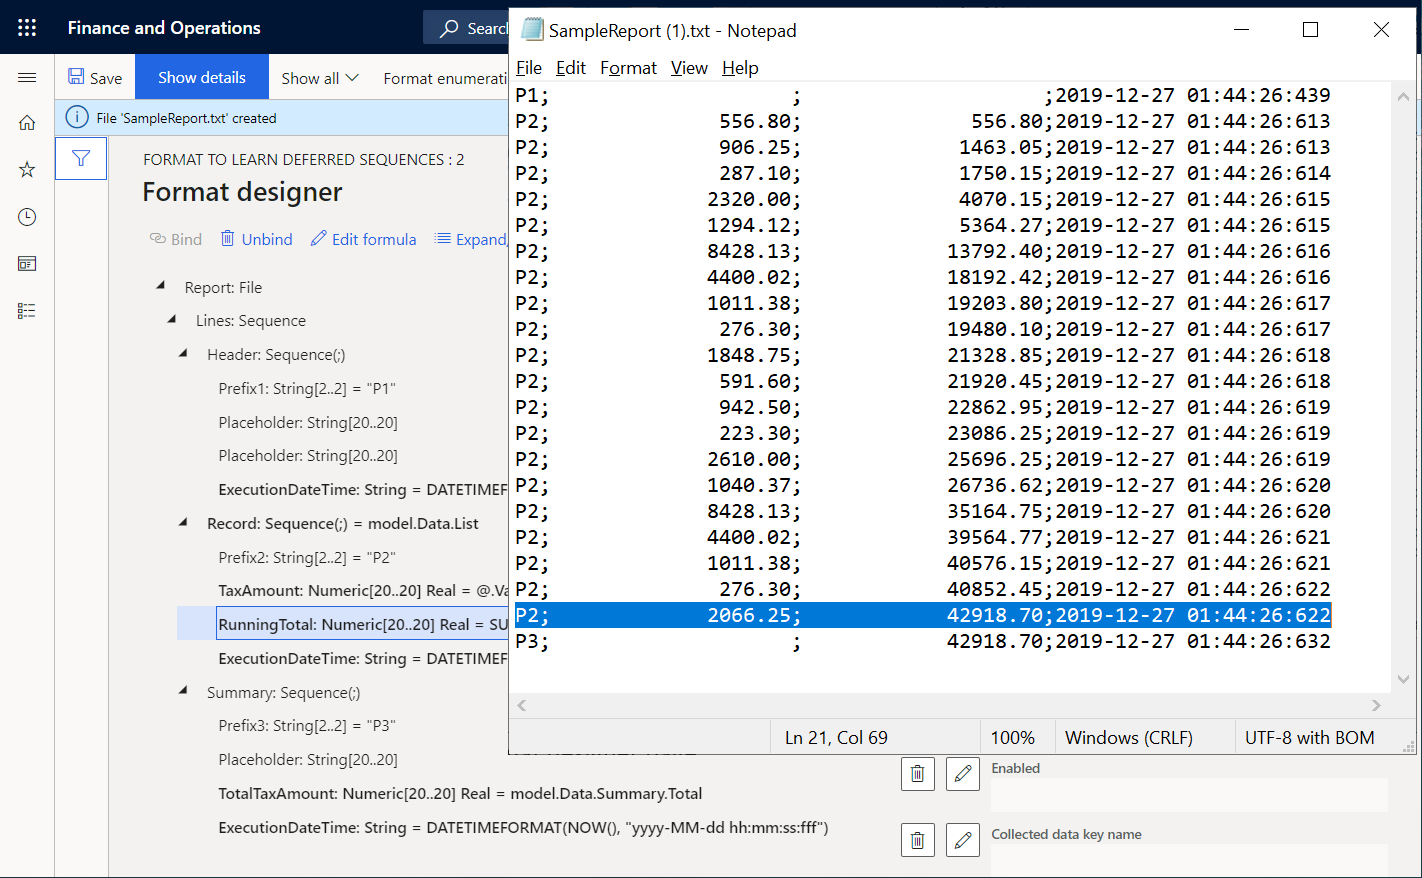The image size is (1422, 878).
Task: Click the Show details button
Action: 201,76
